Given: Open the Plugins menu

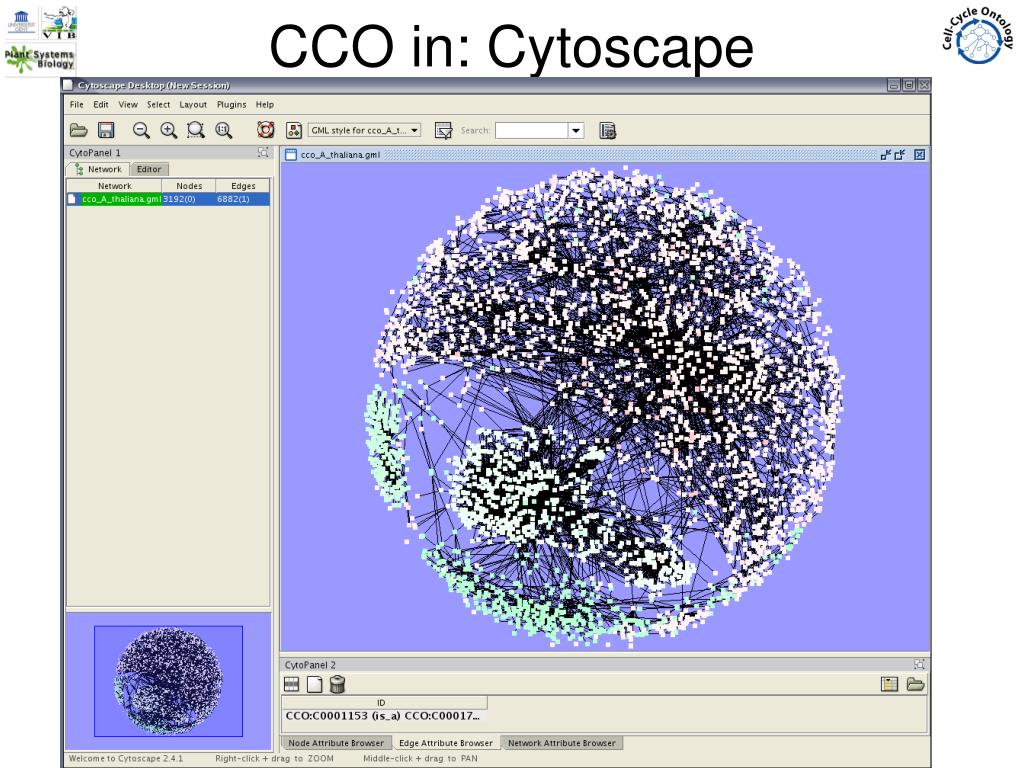Looking at the screenshot, I should [231, 104].
